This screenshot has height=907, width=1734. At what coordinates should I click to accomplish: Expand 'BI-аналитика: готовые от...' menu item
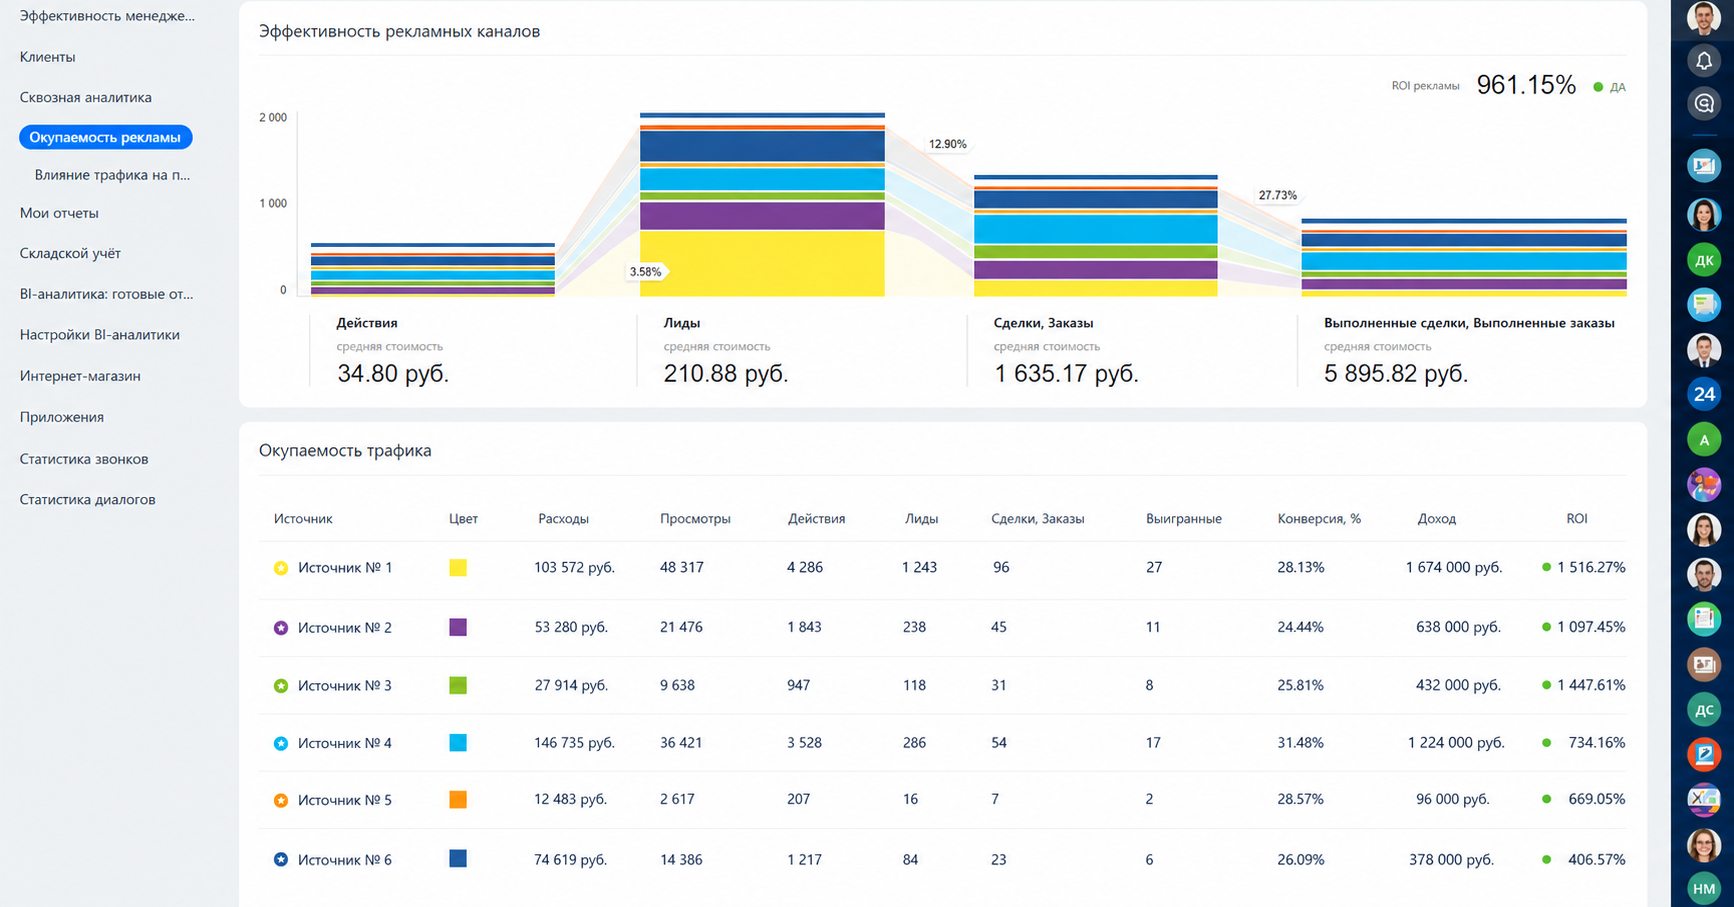[106, 294]
